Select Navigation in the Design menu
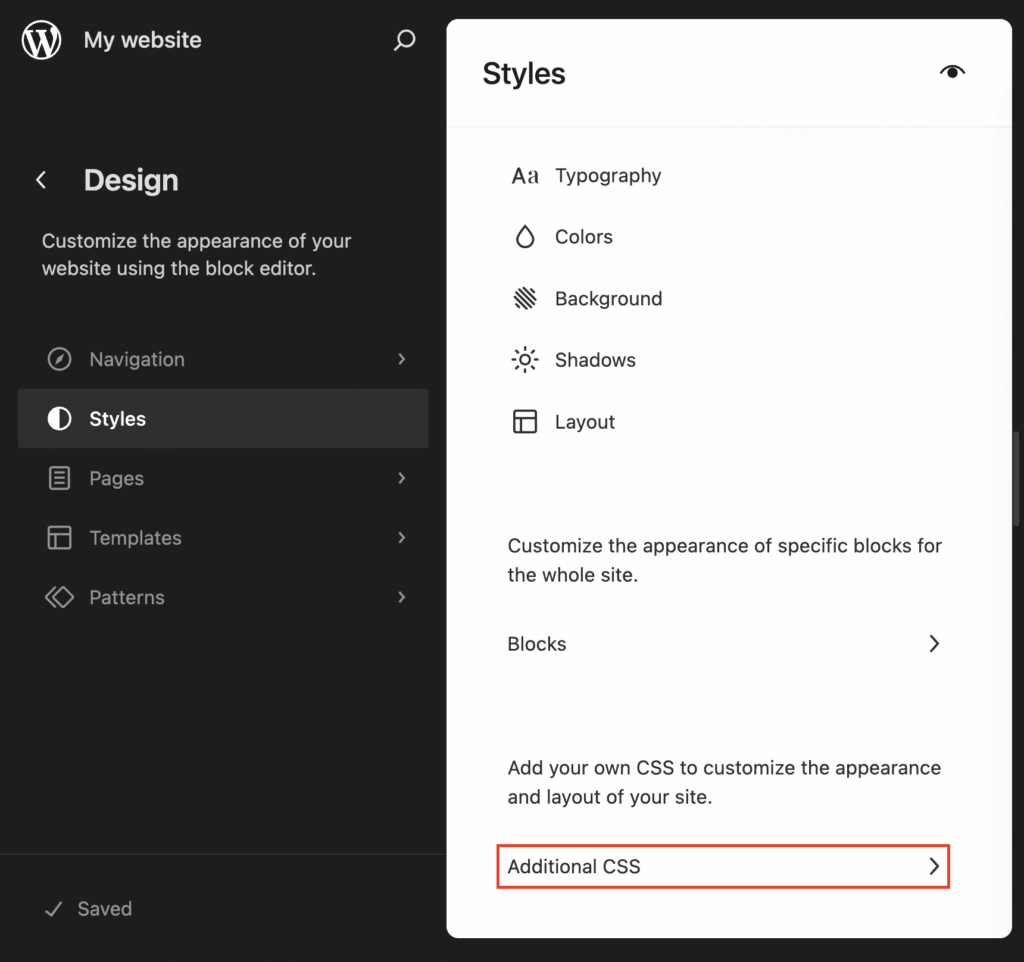Image resolution: width=1024 pixels, height=962 pixels. pos(136,359)
